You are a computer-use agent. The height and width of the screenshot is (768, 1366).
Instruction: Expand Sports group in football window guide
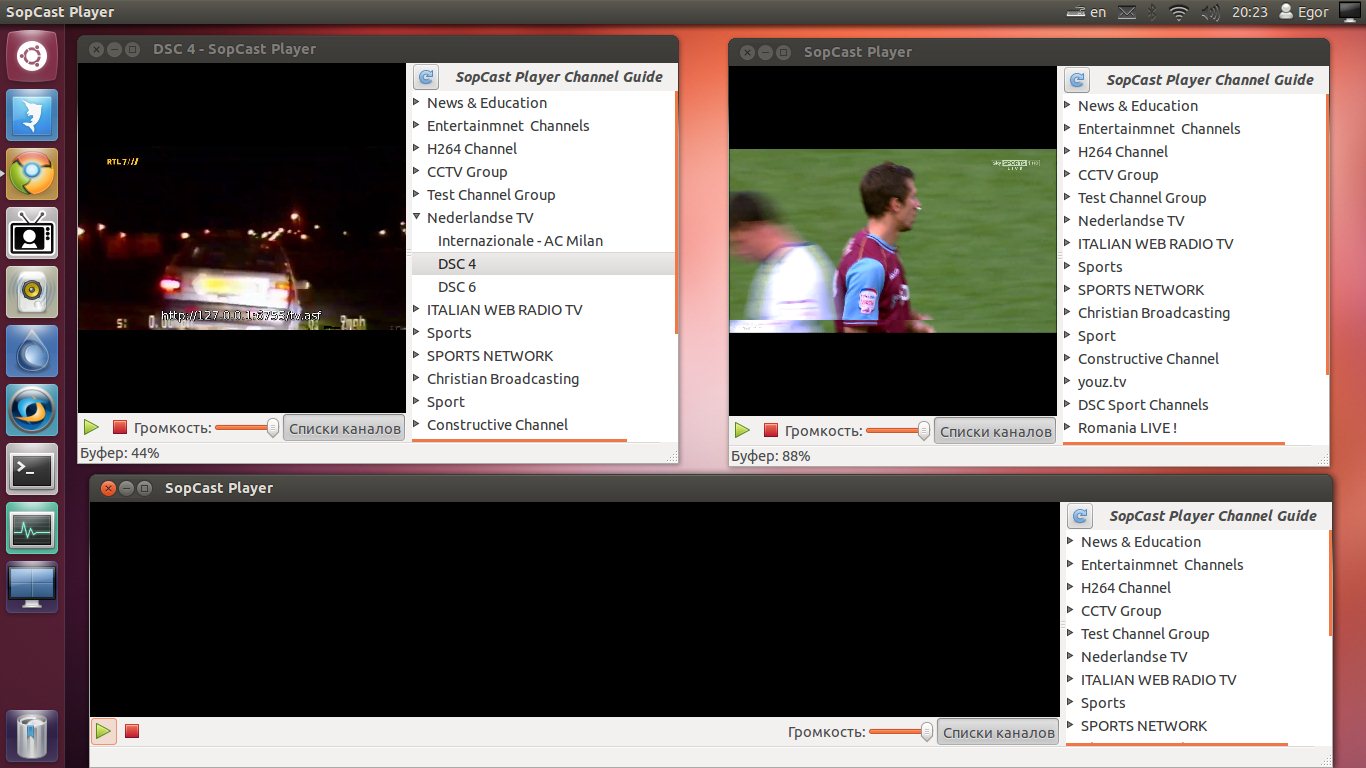click(x=1068, y=267)
